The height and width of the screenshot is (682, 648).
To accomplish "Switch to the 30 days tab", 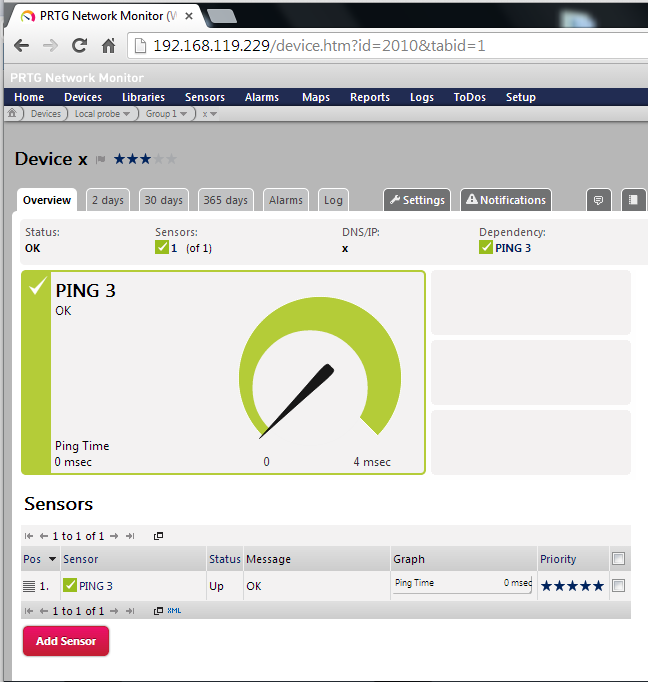I will coord(164,200).
